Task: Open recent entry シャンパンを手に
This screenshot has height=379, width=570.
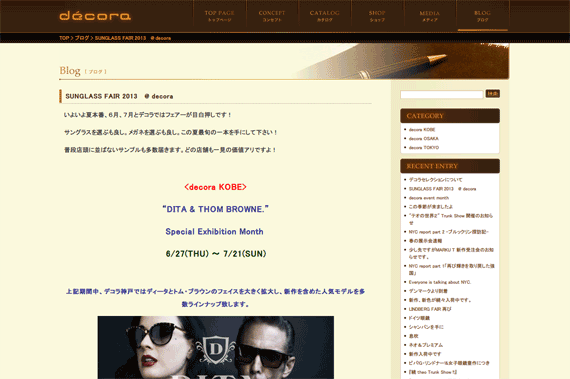Action: 426,327
